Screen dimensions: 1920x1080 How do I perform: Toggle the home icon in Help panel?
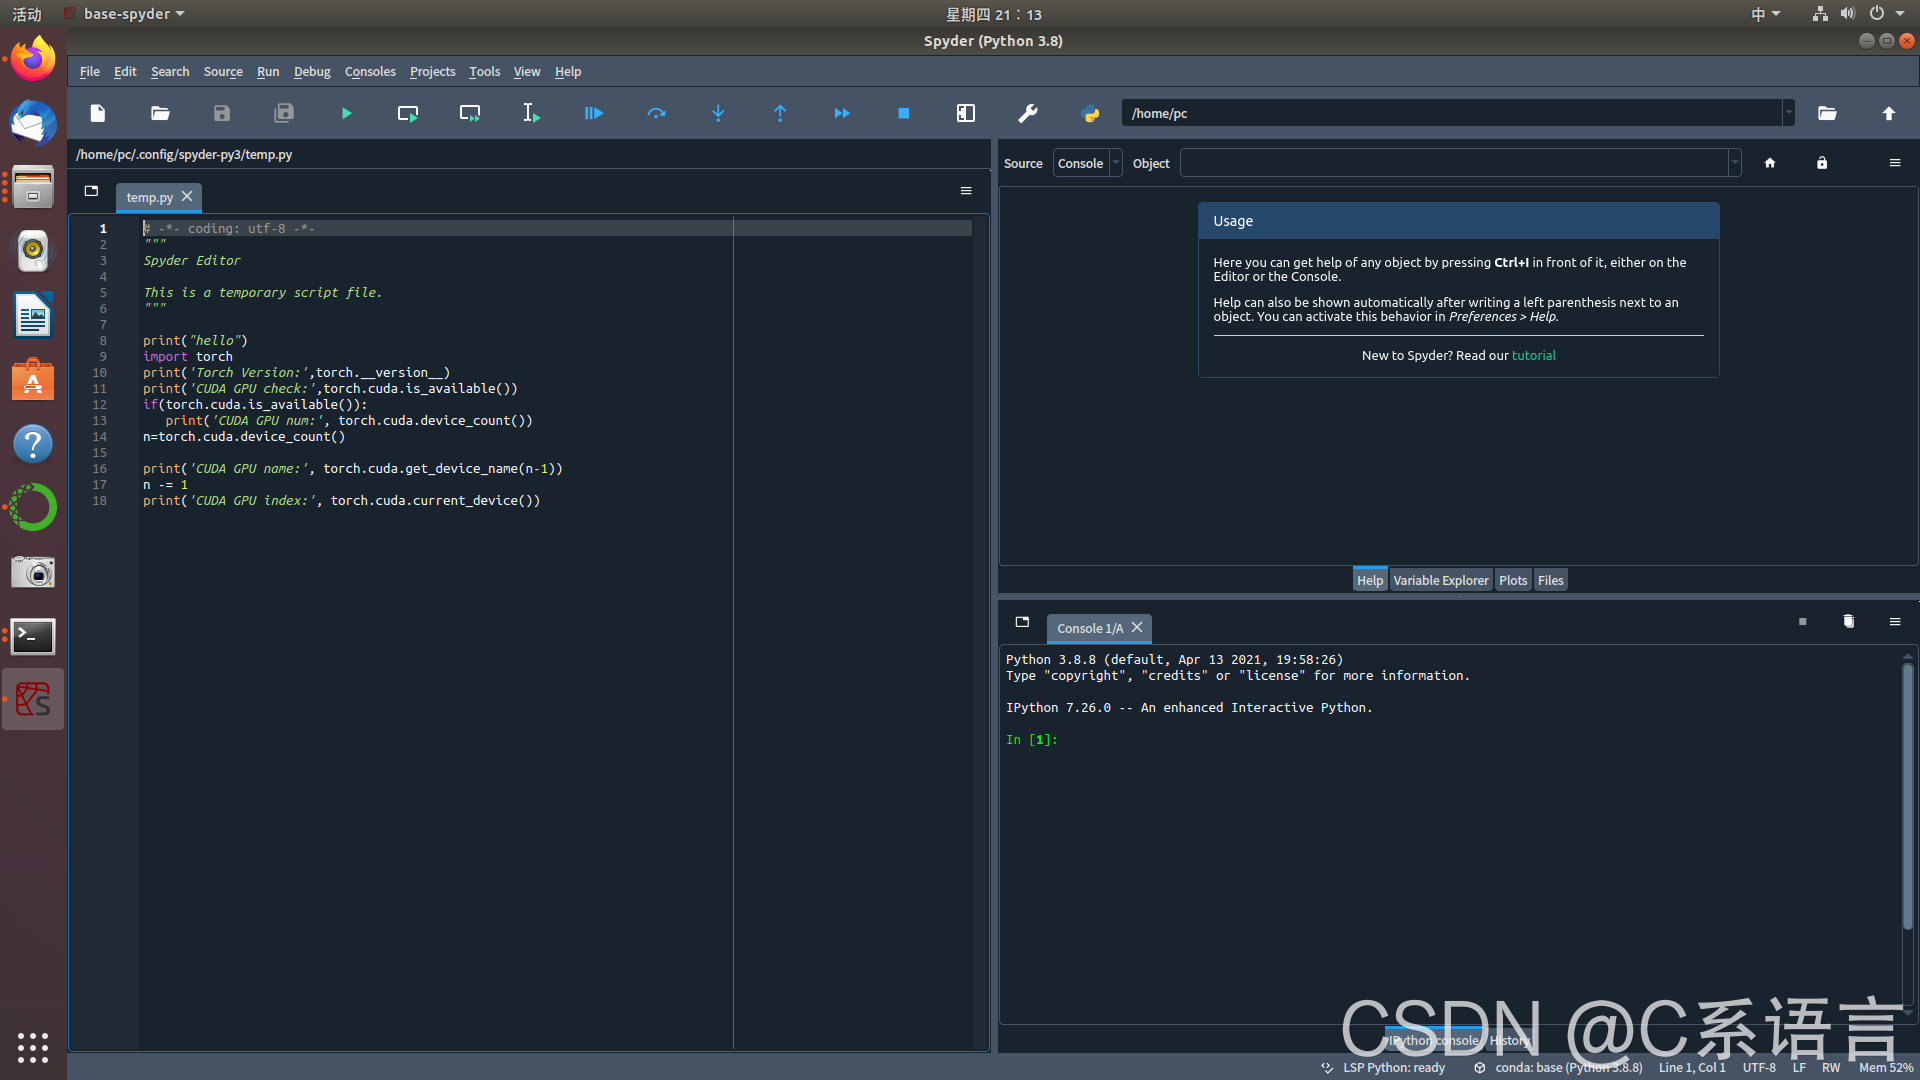[x=1770, y=161]
